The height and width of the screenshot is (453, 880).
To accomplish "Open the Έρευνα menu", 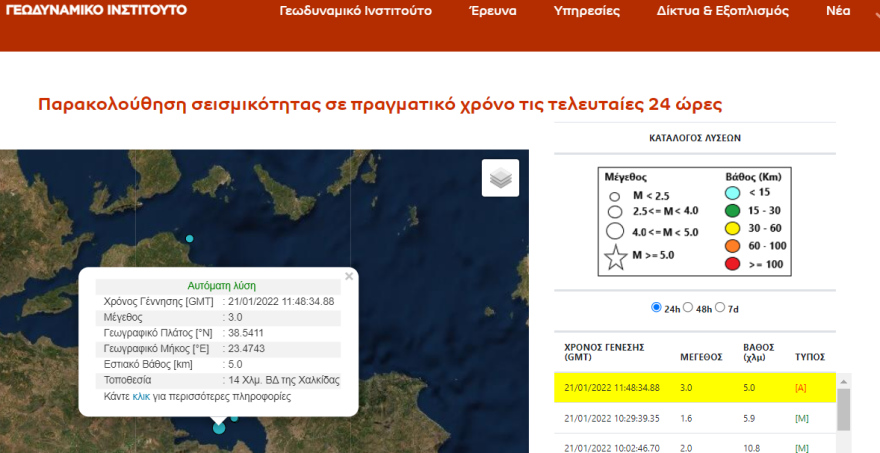I will click(x=493, y=11).
